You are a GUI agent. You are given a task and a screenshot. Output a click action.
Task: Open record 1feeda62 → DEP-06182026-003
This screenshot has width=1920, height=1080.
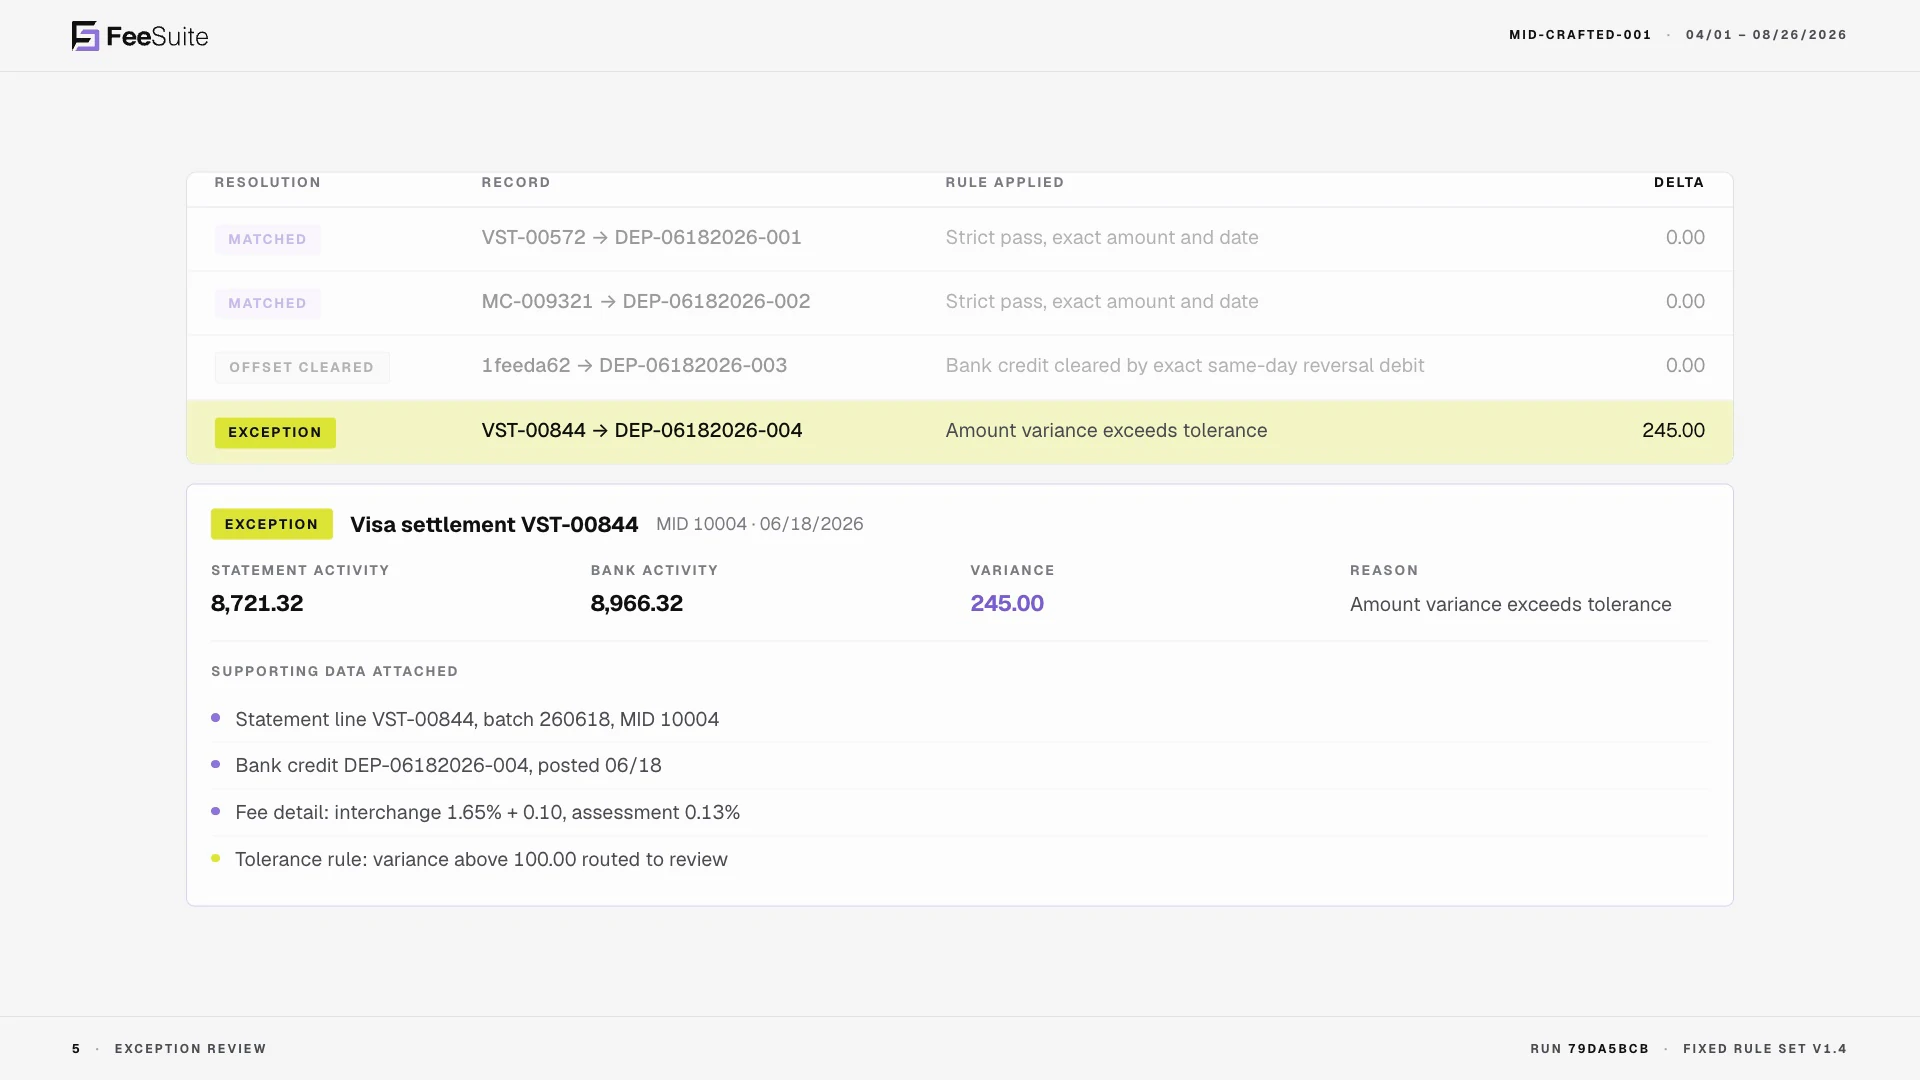coord(634,366)
